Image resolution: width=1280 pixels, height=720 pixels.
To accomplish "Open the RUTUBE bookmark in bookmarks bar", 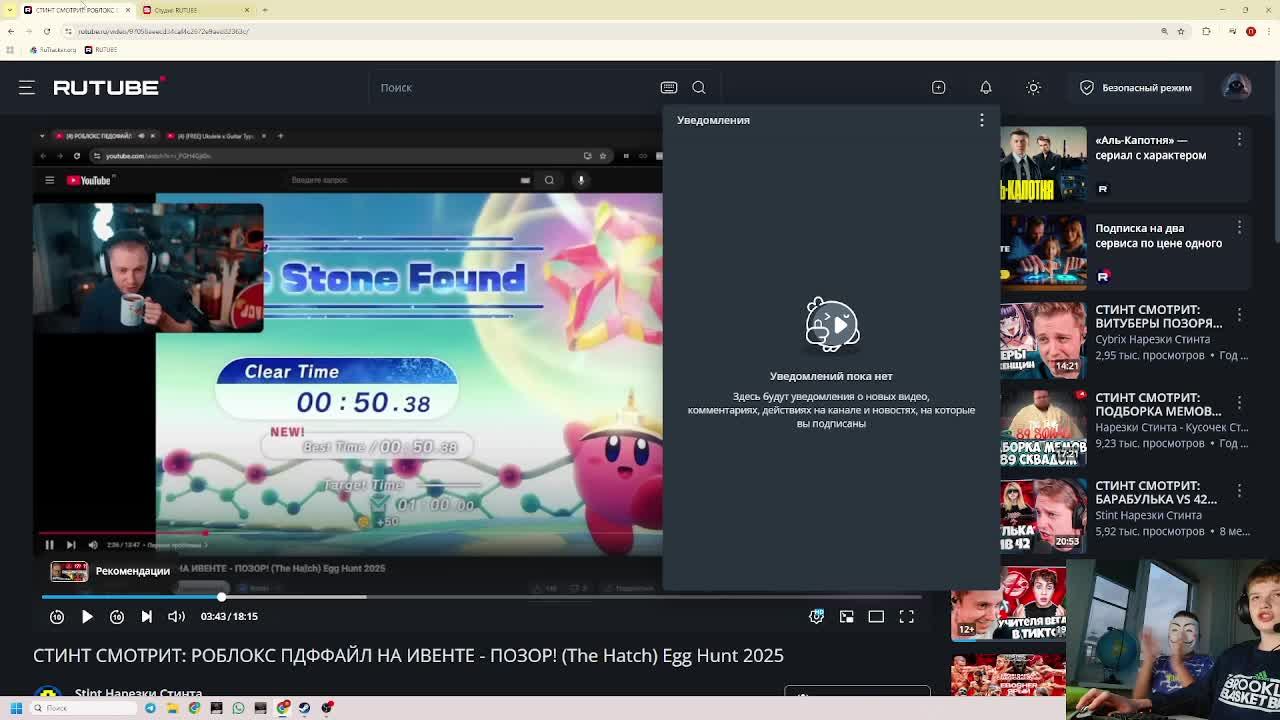I will coord(101,50).
